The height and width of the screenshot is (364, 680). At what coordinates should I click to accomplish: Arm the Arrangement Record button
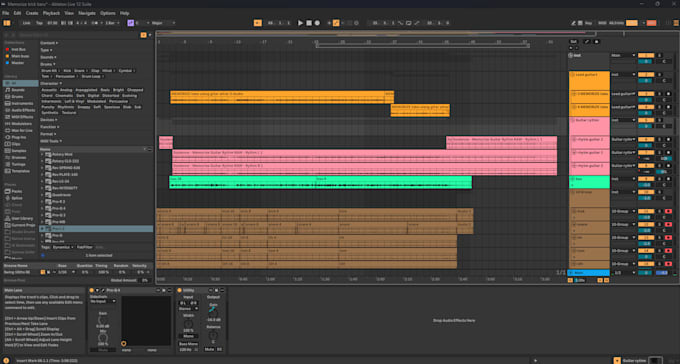(317, 23)
